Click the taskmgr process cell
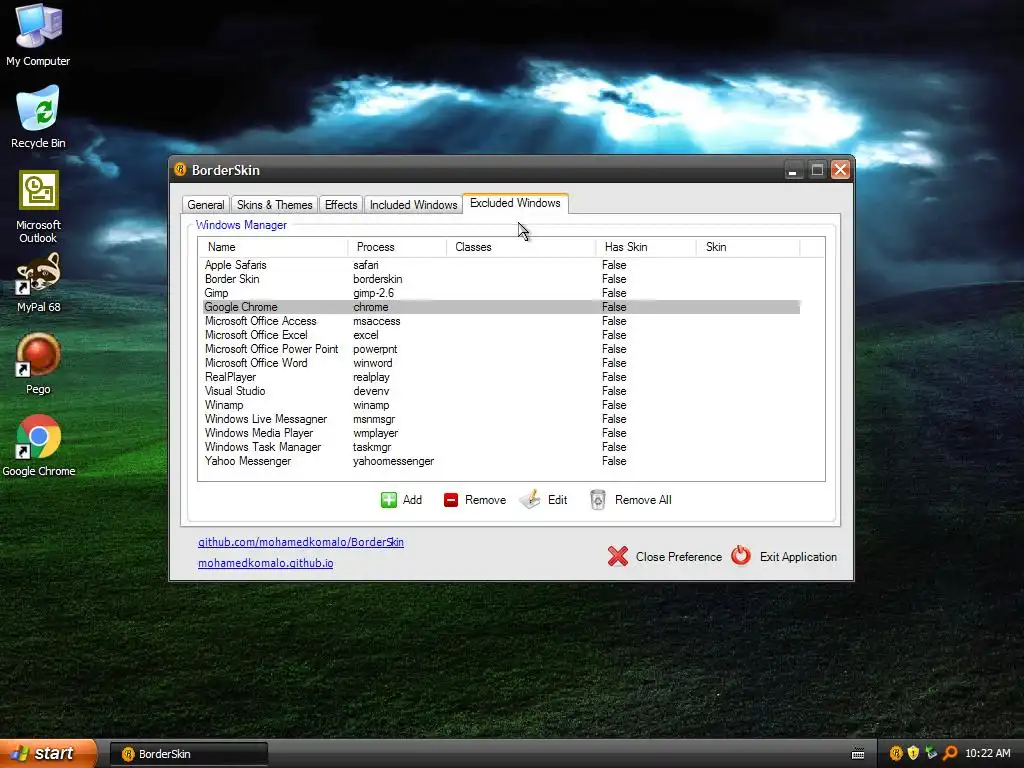1024x768 pixels. 372,447
